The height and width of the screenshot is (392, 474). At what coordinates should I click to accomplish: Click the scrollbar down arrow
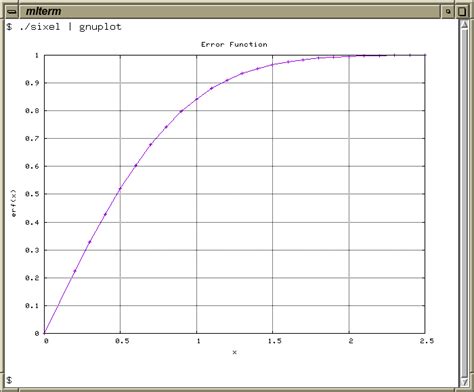pos(464,382)
